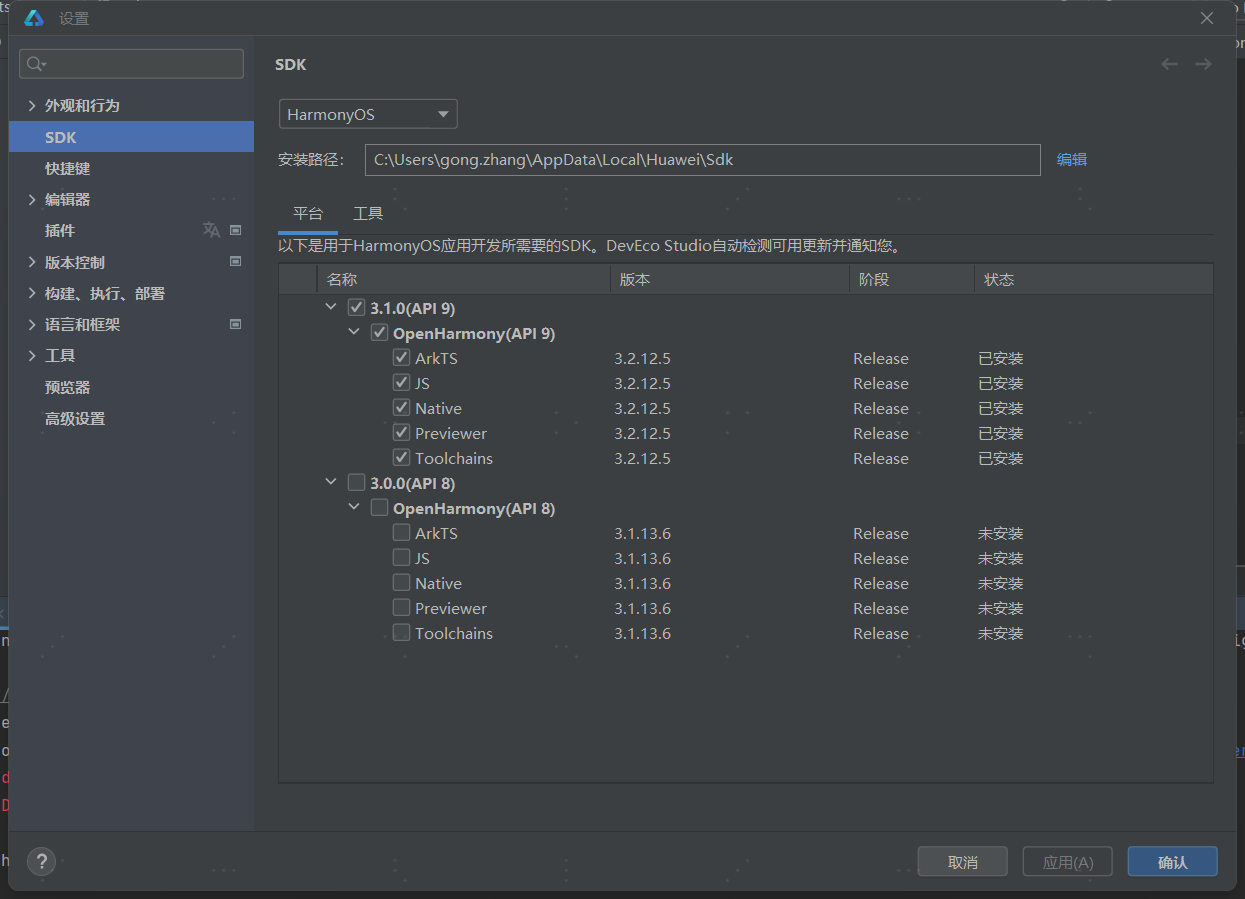1245x899 pixels.
Task: Collapse the 3.1.0(API 9) tree node
Action: point(331,307)
